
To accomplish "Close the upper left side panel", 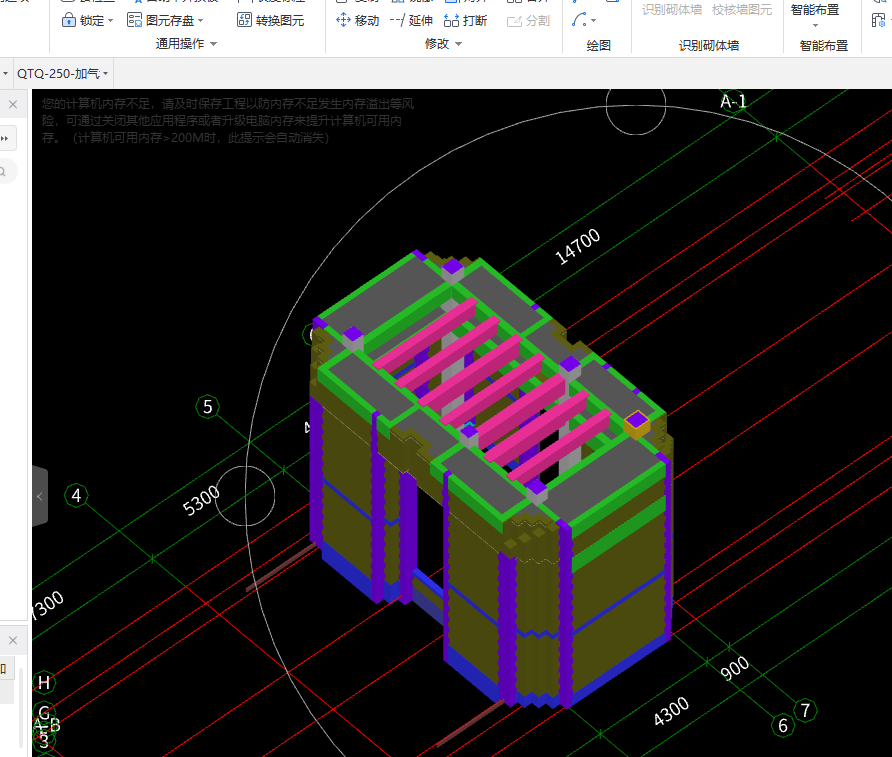I will 13,105.
